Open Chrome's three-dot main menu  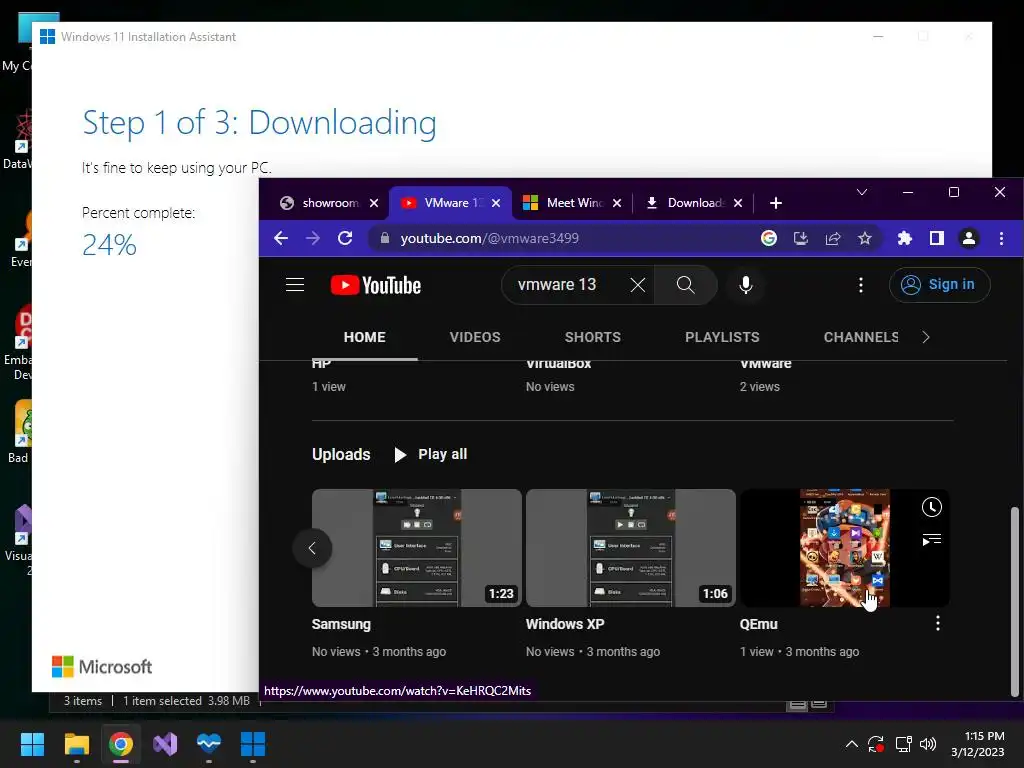(1001, 238)
